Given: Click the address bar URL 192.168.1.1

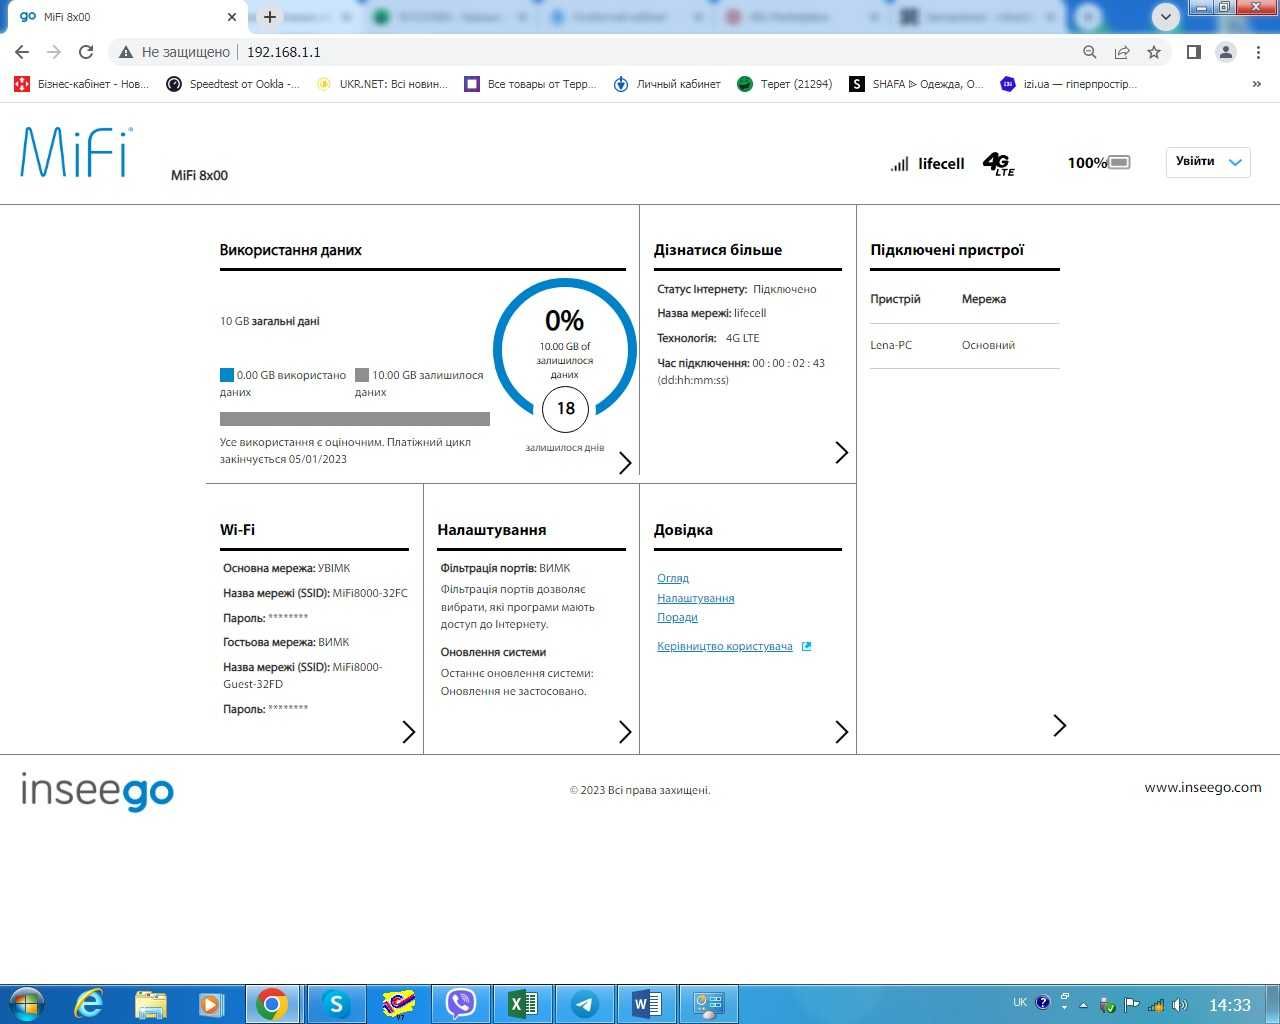Looking at the screenshot, I should tap(284, 52).
